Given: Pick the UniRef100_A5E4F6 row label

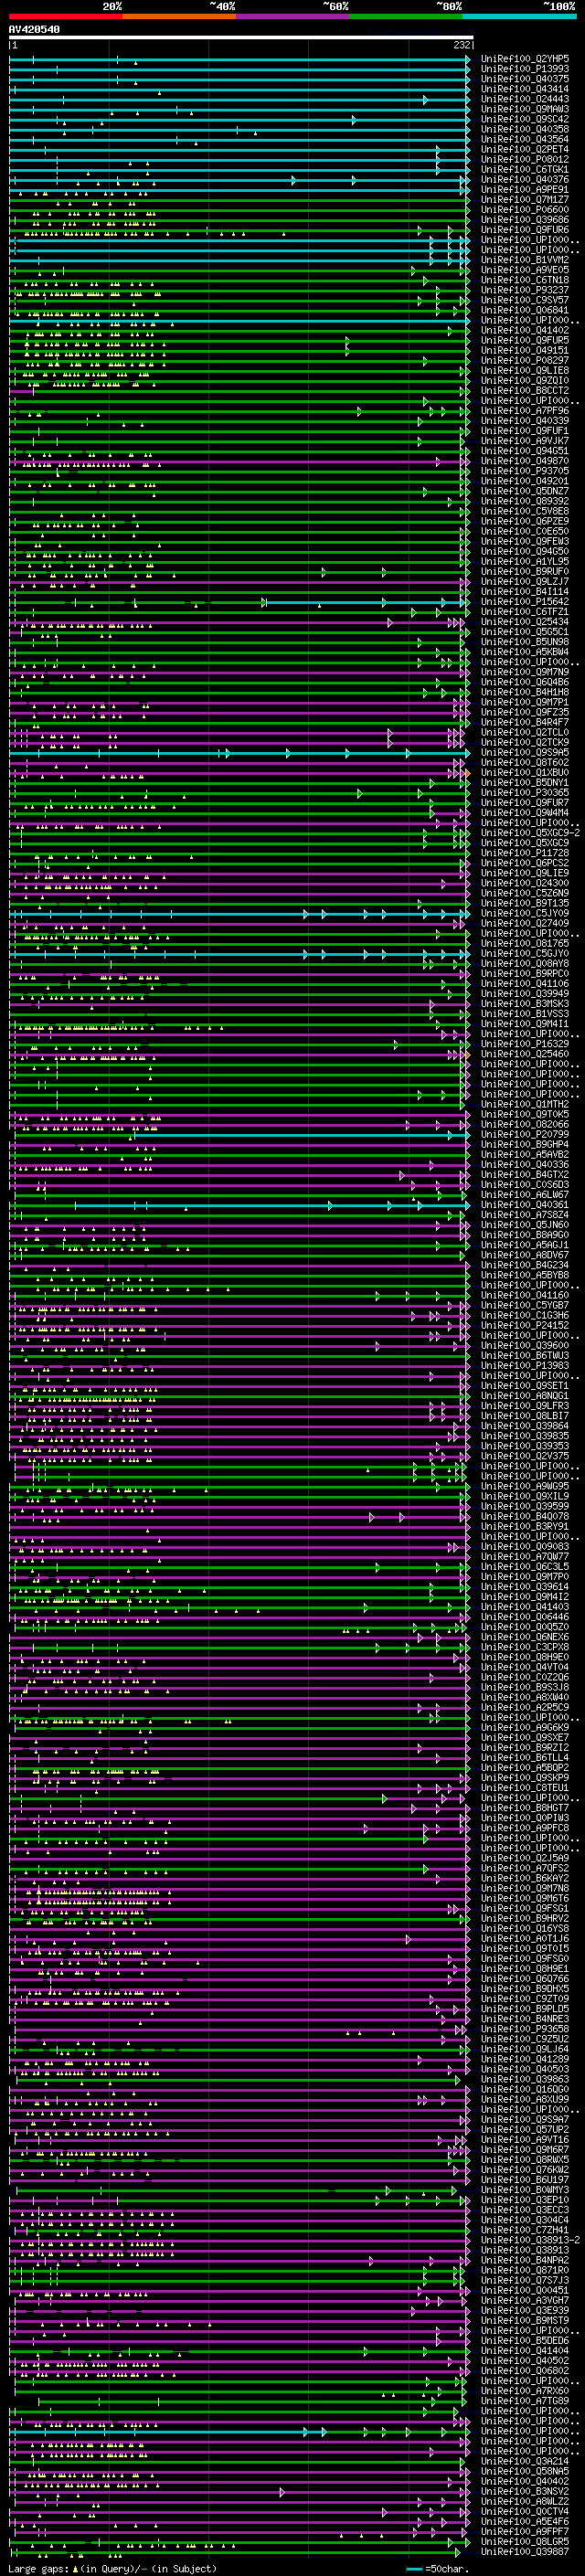Looking at the screenshot, I should tap(525, 2522).
